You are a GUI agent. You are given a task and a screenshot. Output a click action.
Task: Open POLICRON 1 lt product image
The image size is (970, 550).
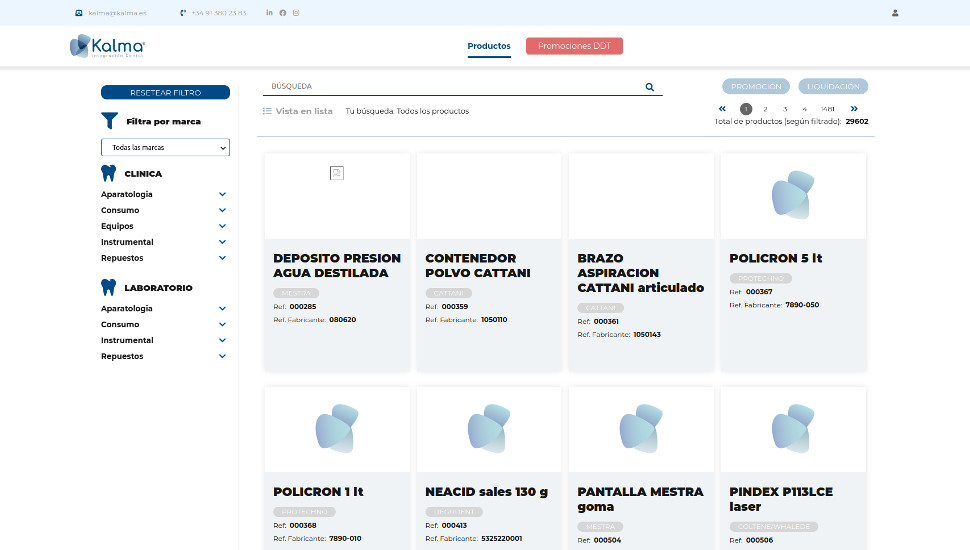[x=337, y=429]
